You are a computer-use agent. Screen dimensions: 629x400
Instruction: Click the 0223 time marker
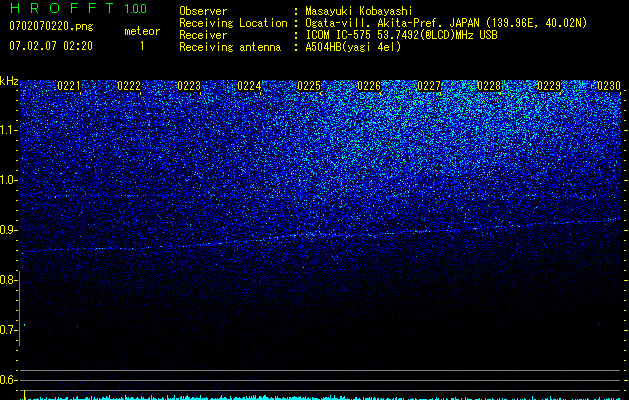pyautogui.click(x=189, y=86)
